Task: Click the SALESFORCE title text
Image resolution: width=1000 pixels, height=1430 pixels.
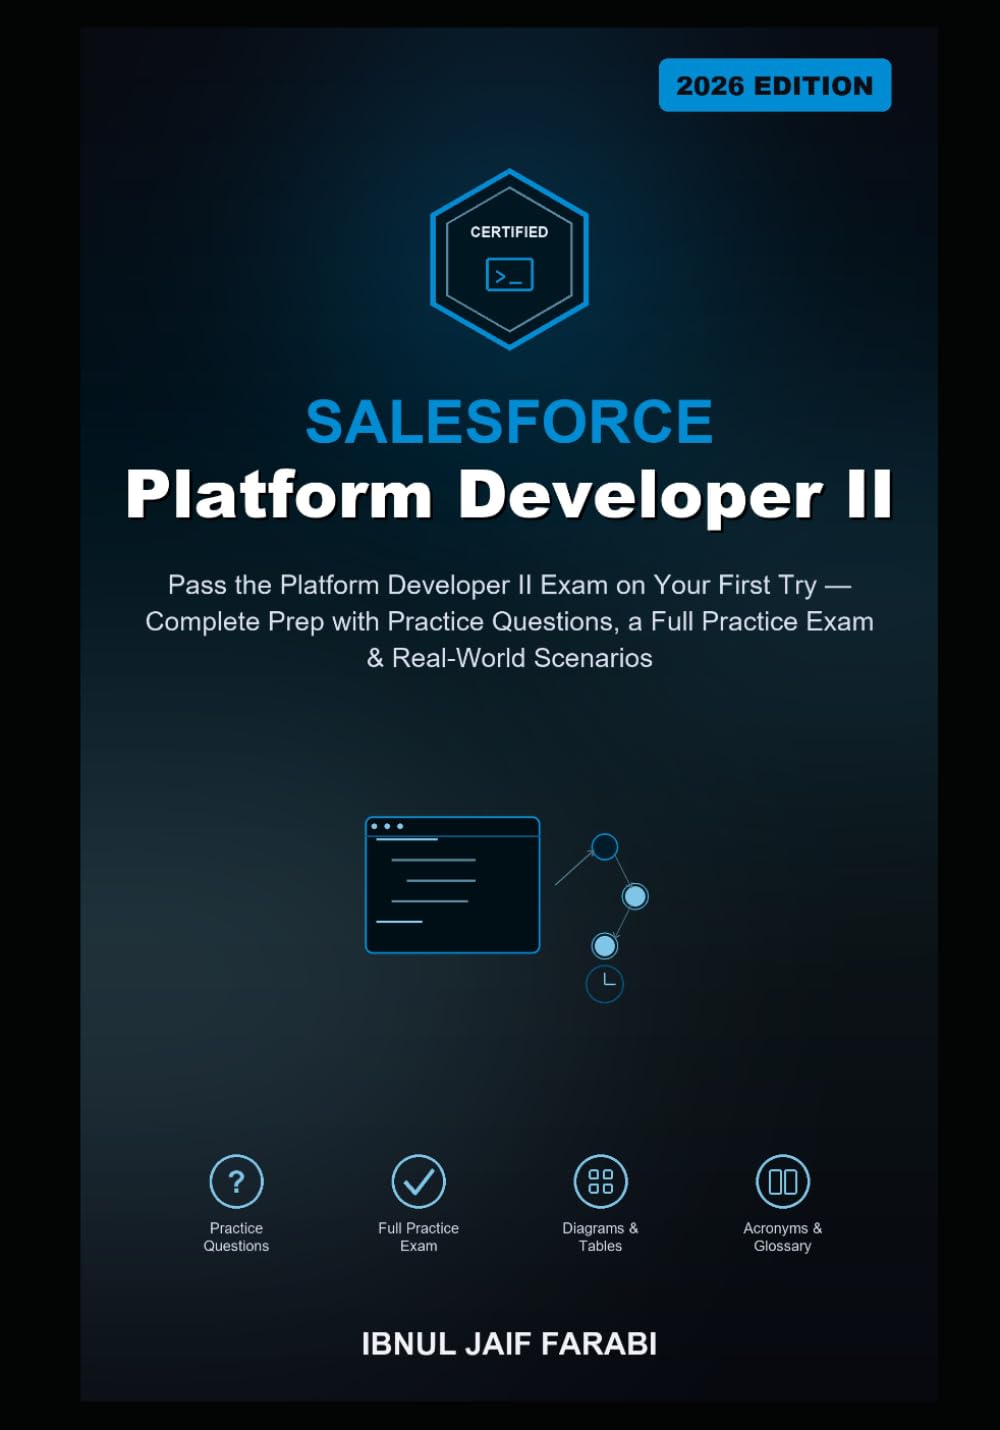Action: pyautogui.click(x=509, y=421)
